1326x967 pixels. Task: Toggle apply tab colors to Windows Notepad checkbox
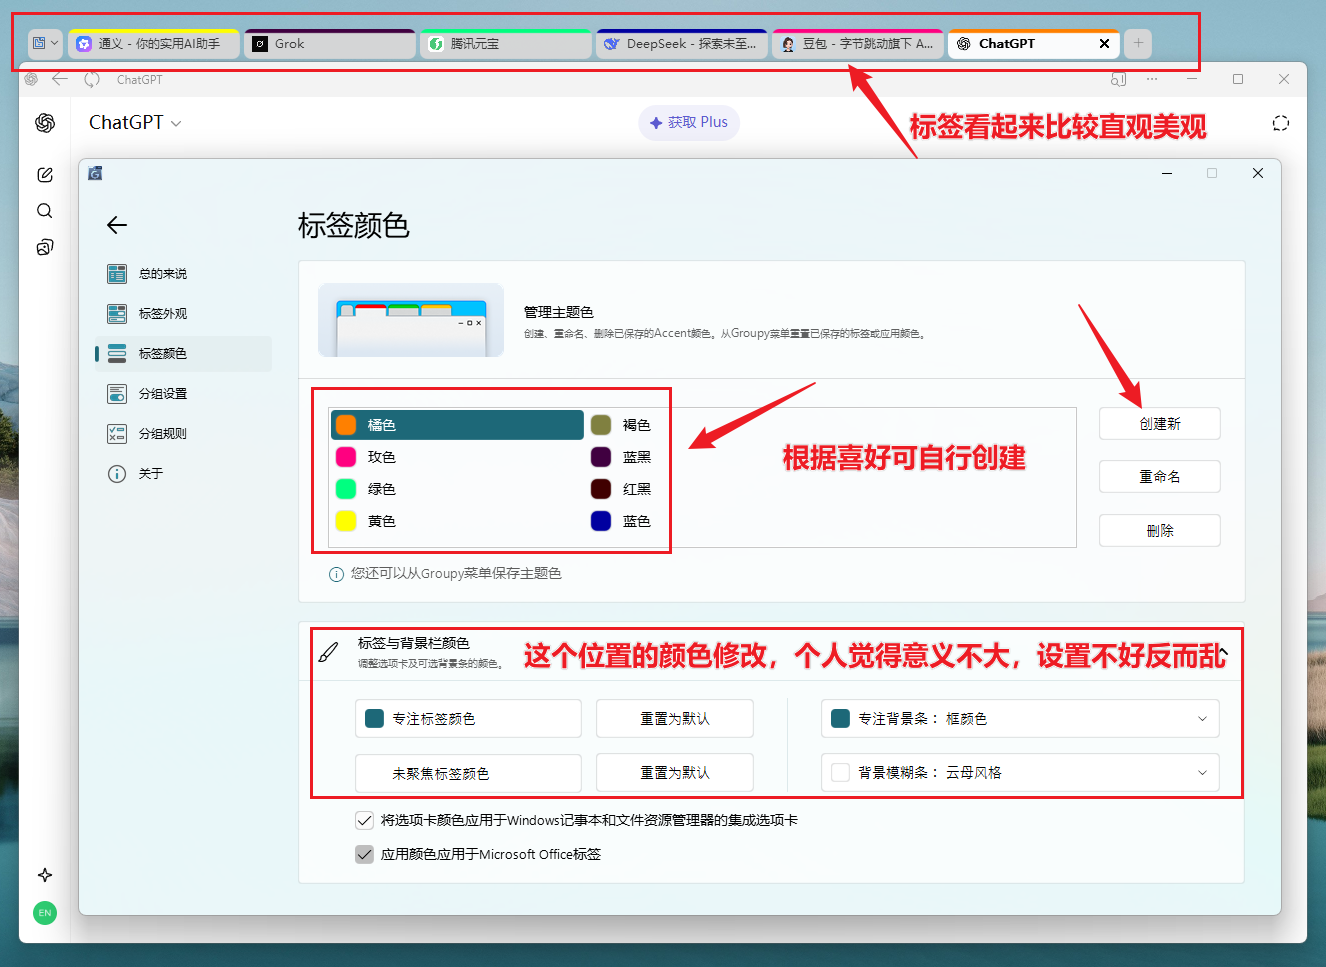pos(365,820)
